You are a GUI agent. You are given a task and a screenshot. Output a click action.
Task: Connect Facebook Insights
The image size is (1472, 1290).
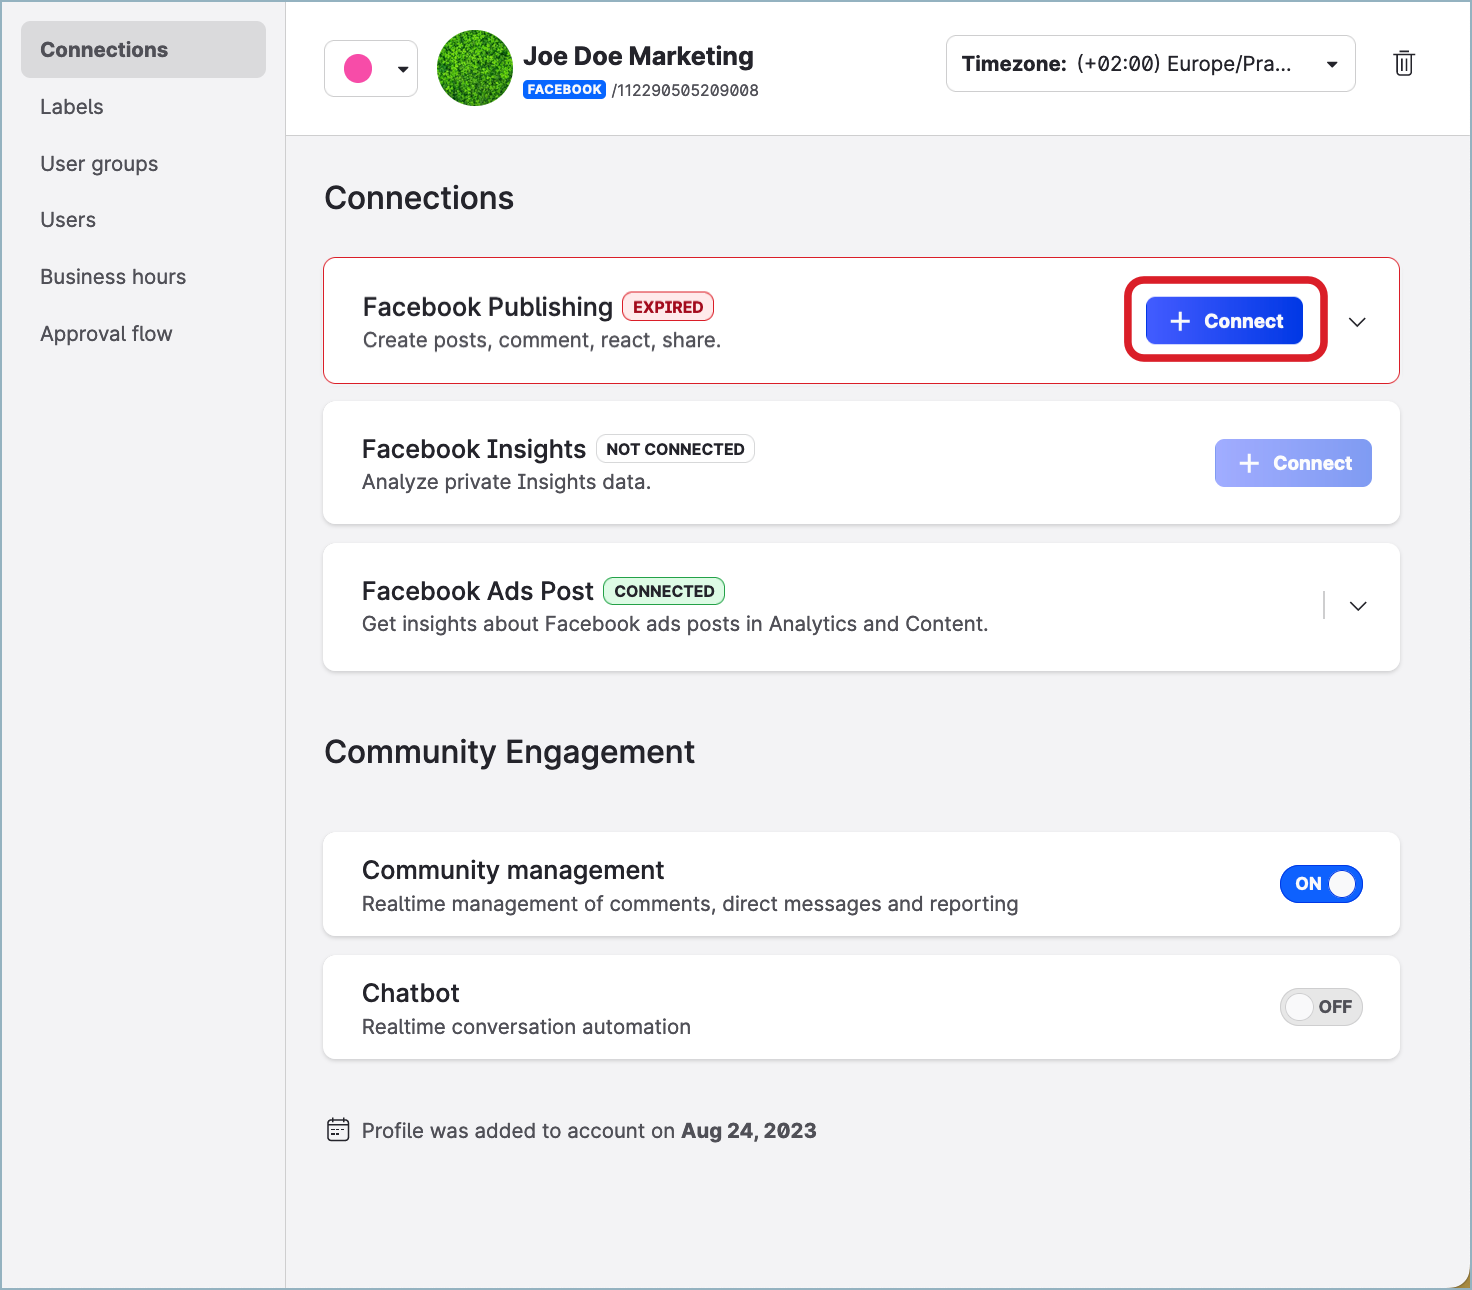point(1293,463)
